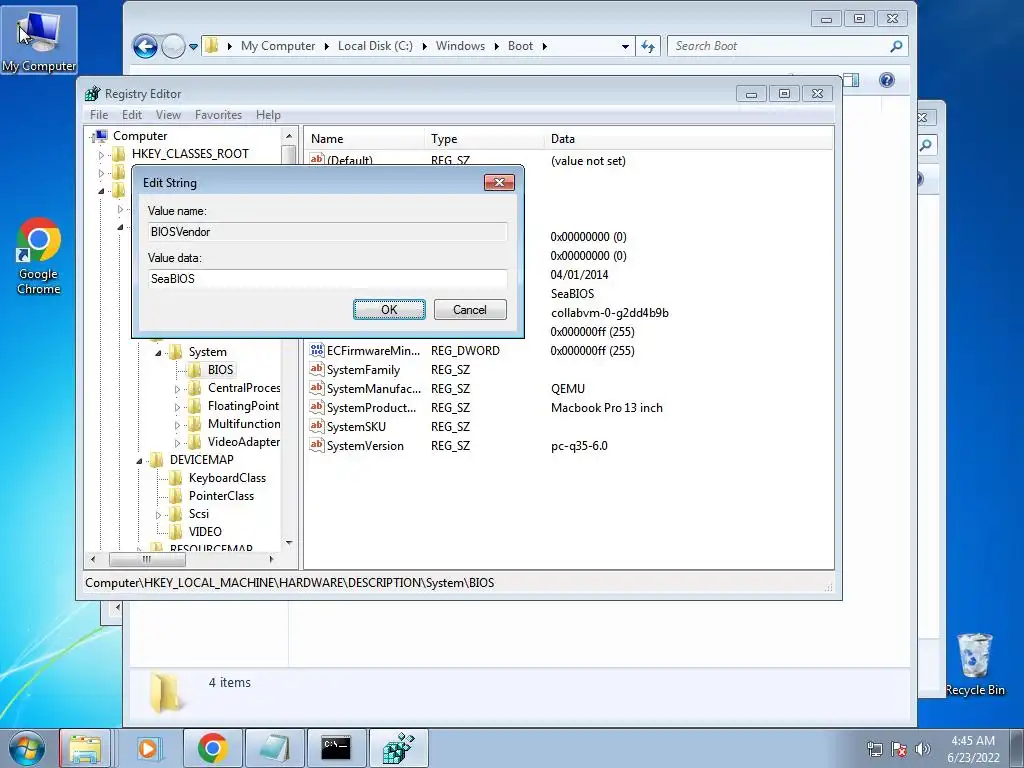1024x768 pixels.
Task: Click the BIOS folder icon in tree
Action: tap(195, 370)
